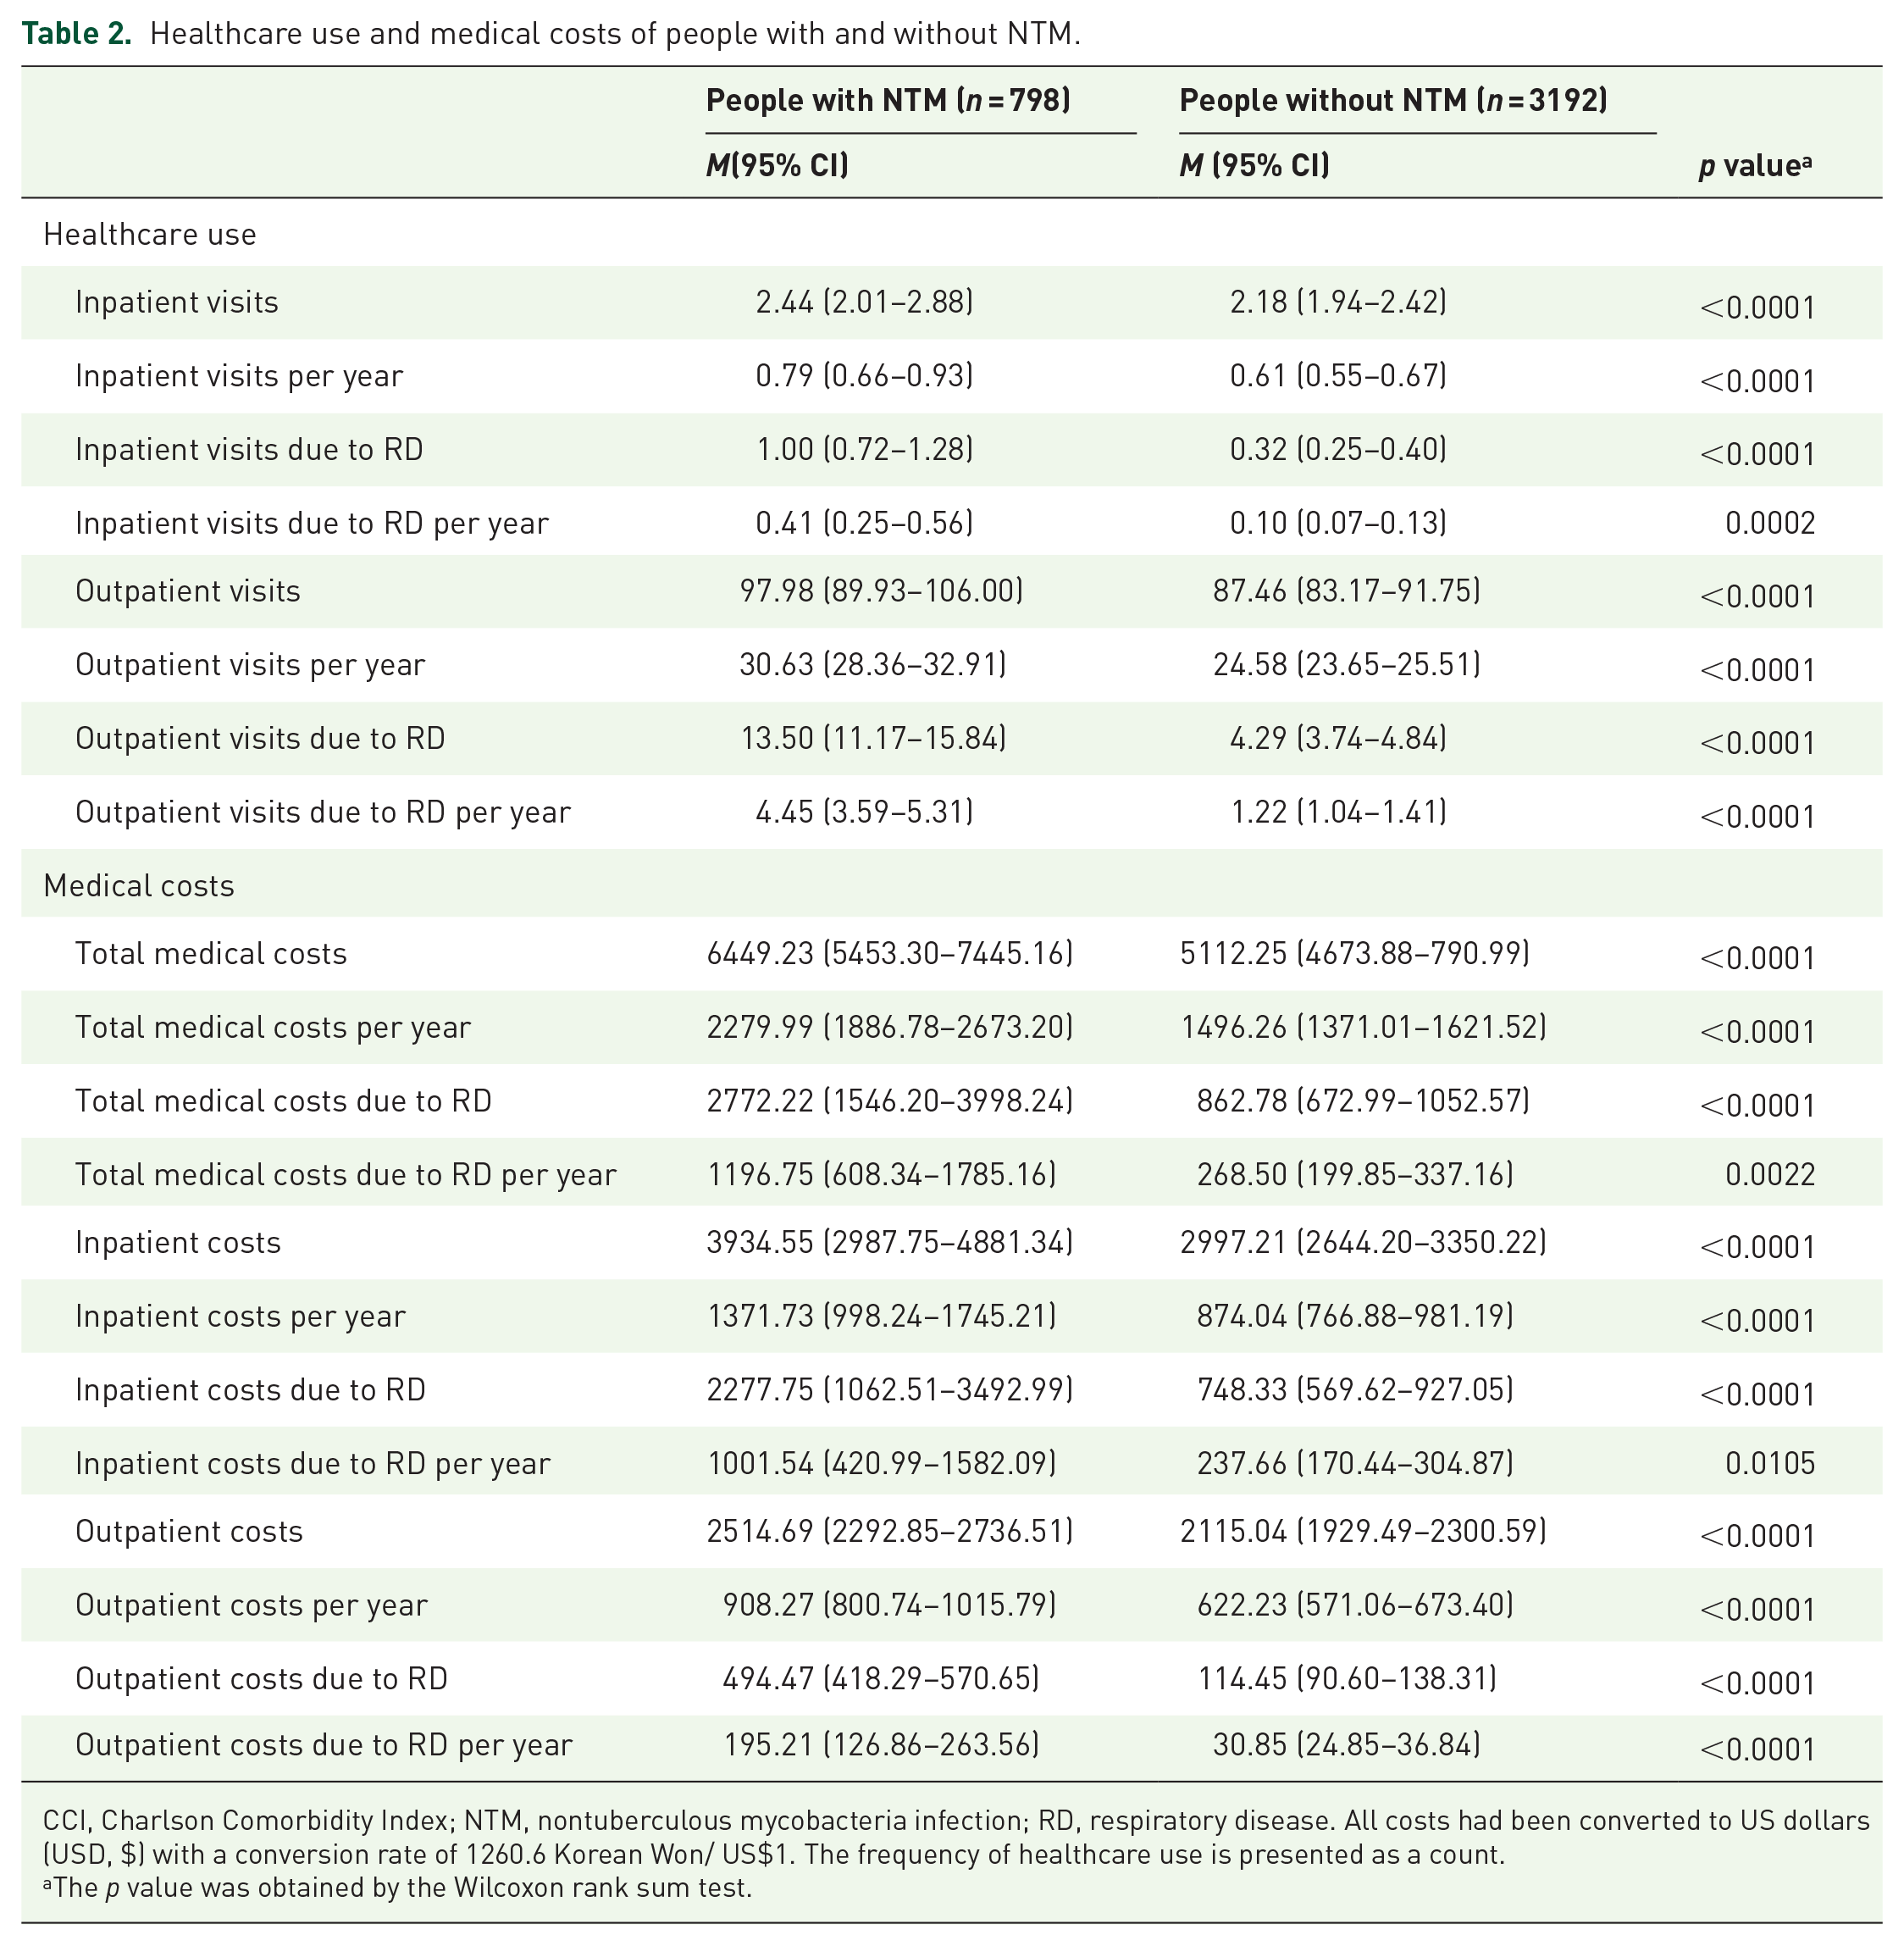1904x1946 pixels.
Task: Click the 0.0002 p value cell
Action: click(1770, 523)
